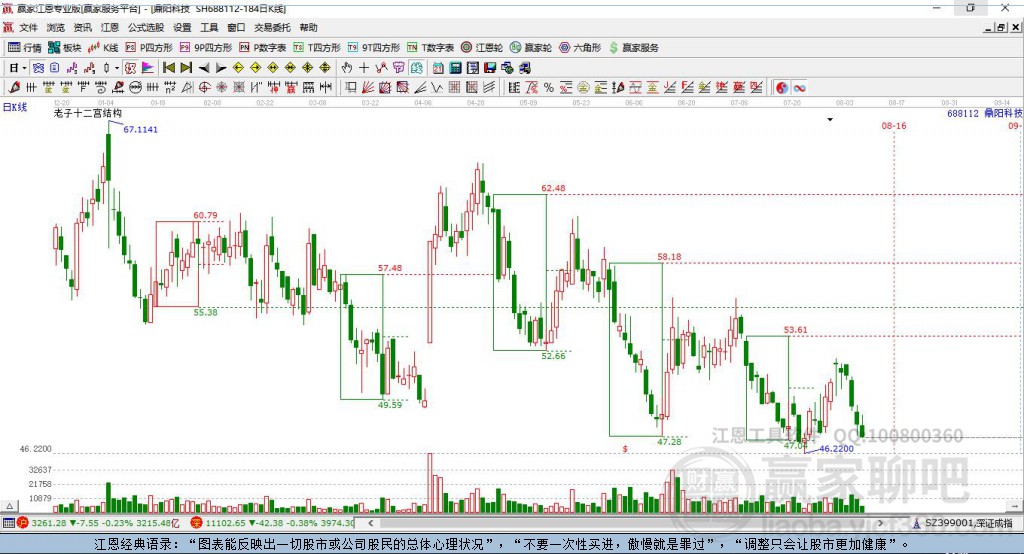Open the 资讯 menu
This screenshot has width=1024, height=554.
82,27
